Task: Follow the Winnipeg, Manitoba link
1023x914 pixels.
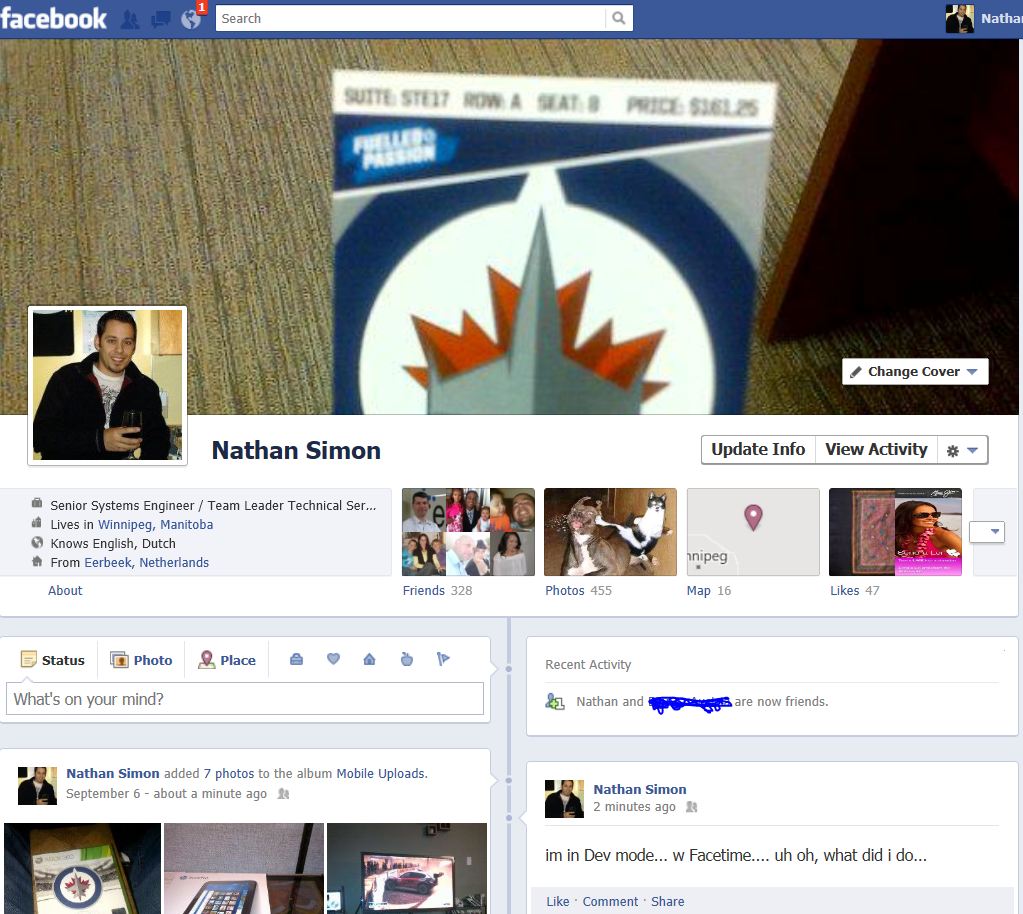Action: (155, 525)
